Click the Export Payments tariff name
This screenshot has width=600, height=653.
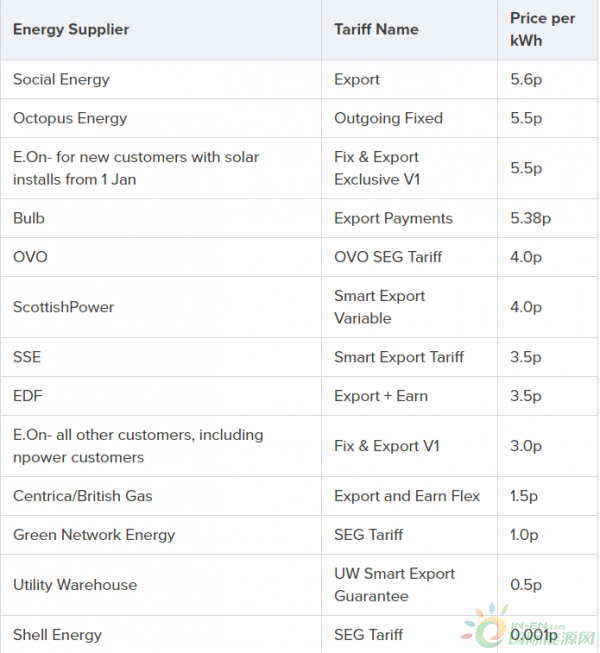point(393,218)
